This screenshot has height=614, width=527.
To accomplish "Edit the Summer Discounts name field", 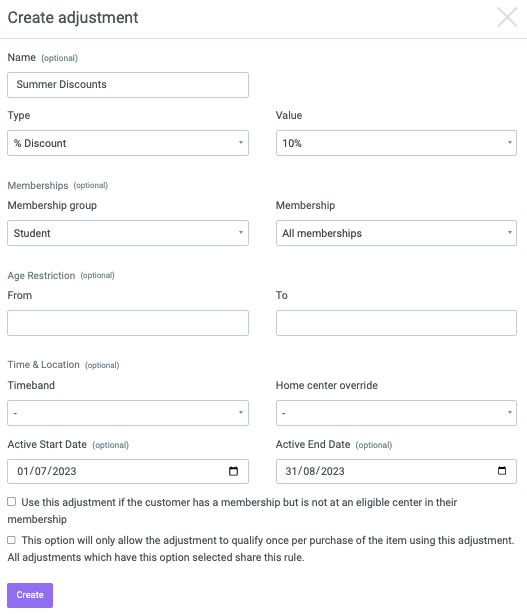I will point(128,85).
